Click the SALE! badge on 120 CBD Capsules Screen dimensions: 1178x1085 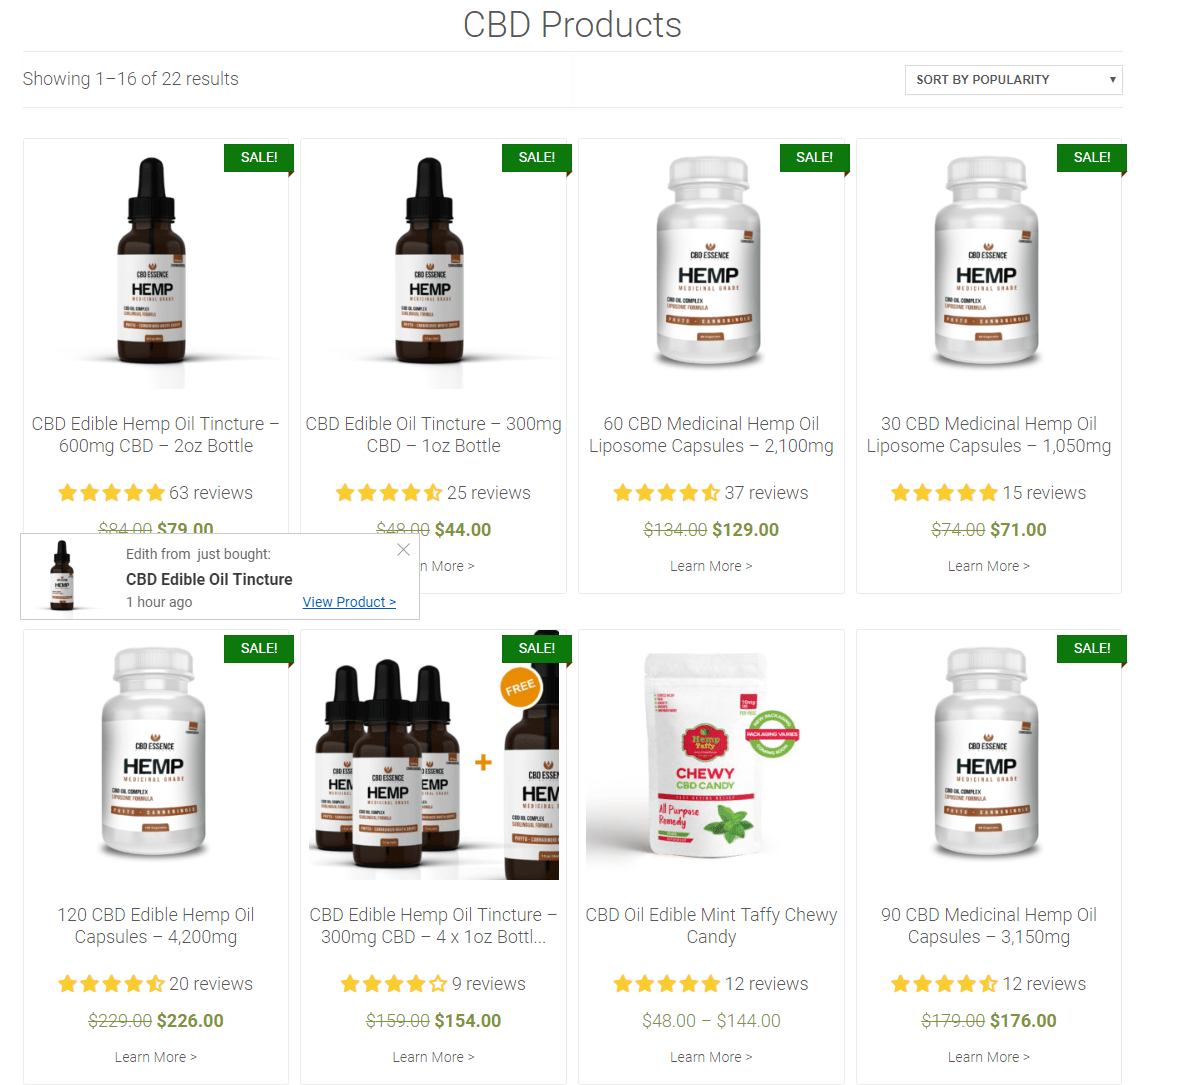pos(258,648)
